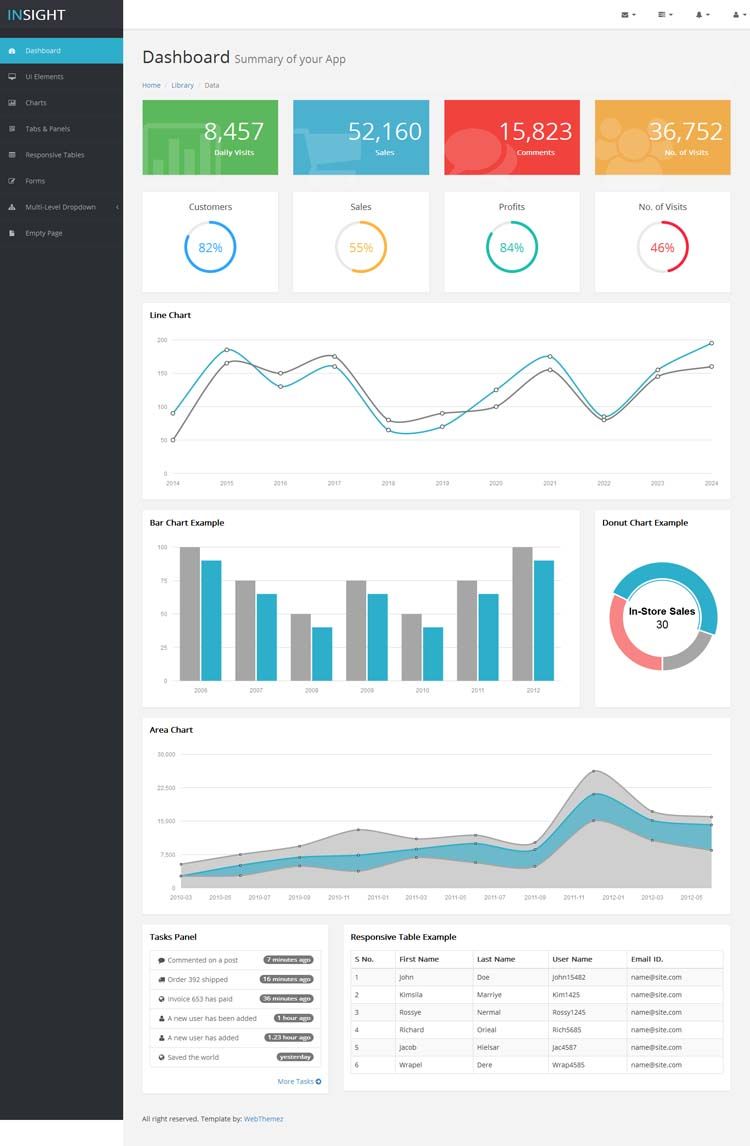The height and width of the screenshot is (1146, 750).
Task: Click the UI Elements monitor icon
Action: (12, 77)
